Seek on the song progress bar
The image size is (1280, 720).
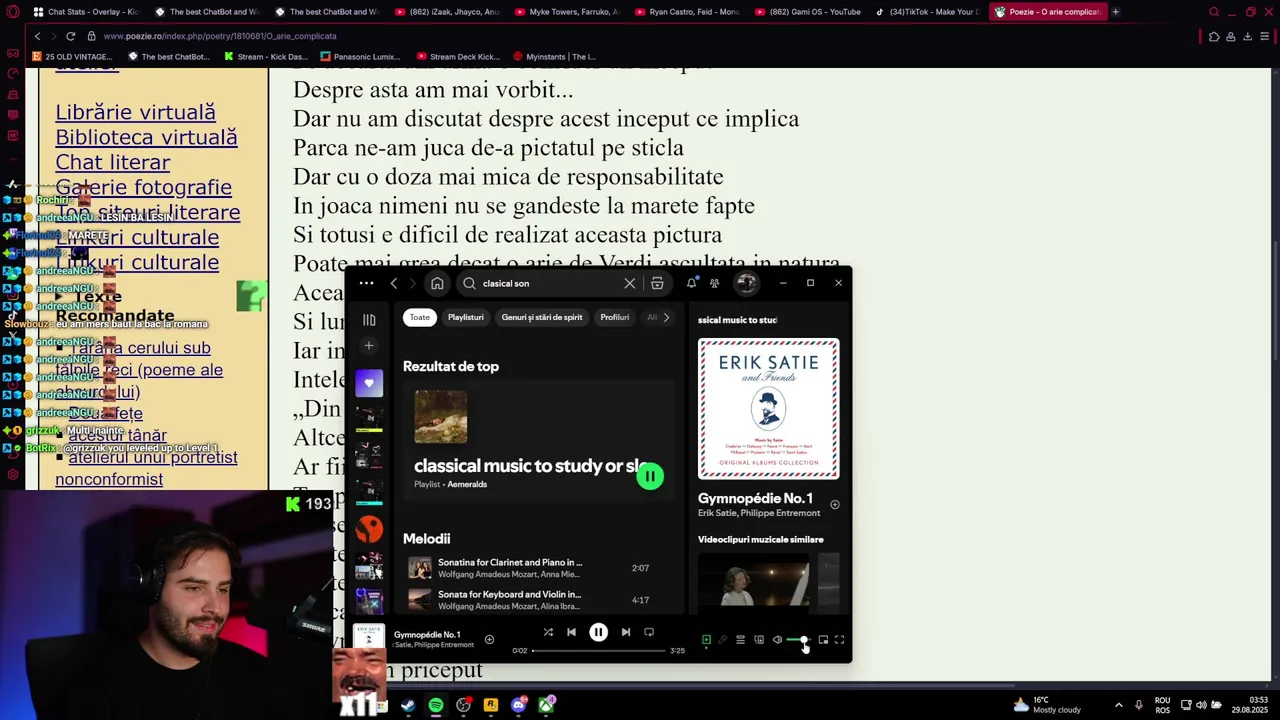point(598,651)
